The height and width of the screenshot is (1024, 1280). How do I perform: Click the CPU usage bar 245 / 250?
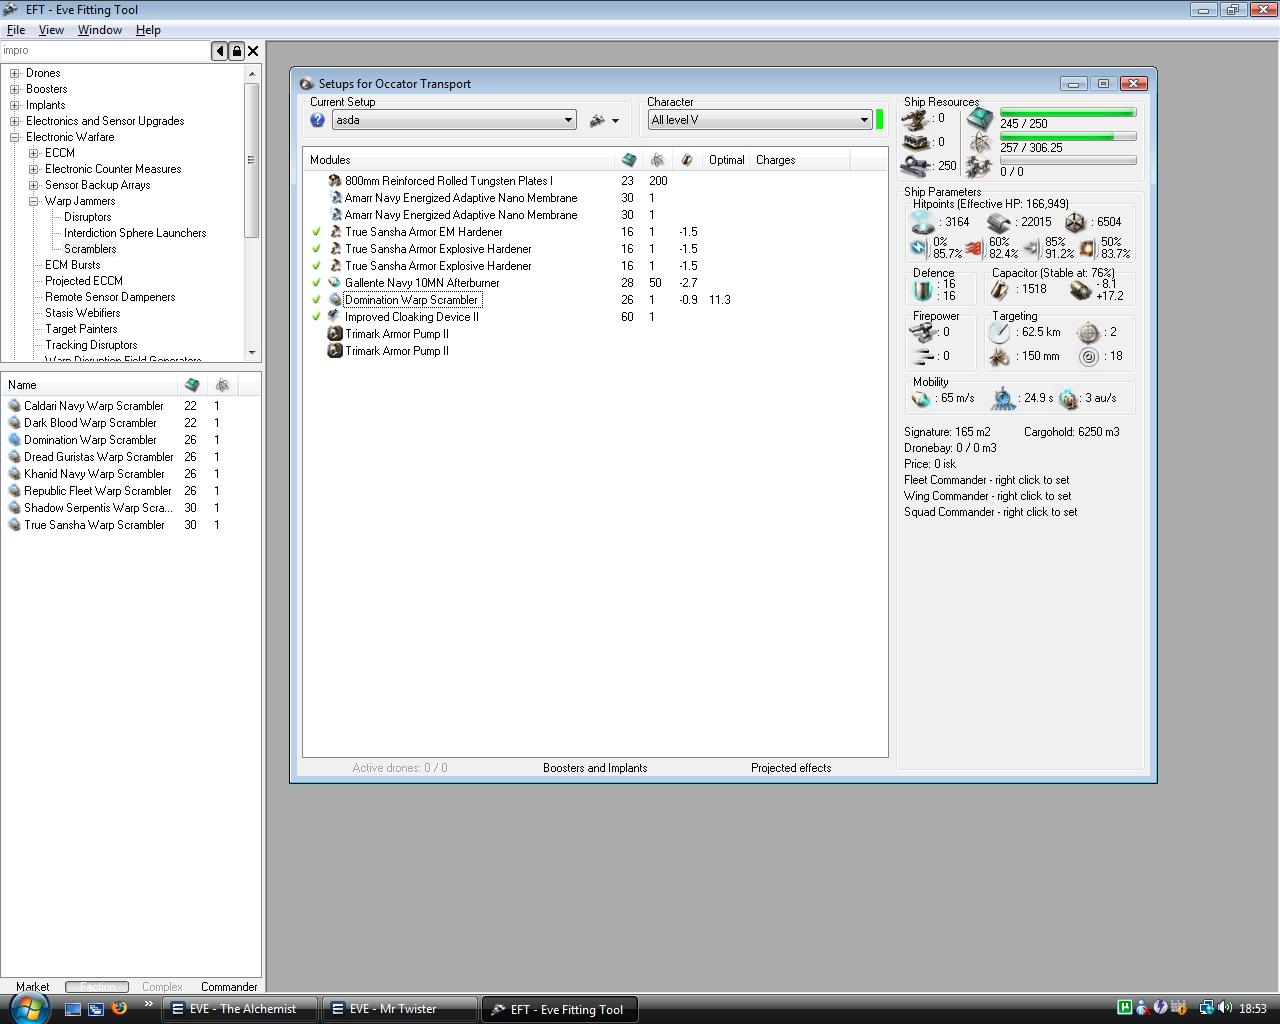click(x=1068, y=113)
